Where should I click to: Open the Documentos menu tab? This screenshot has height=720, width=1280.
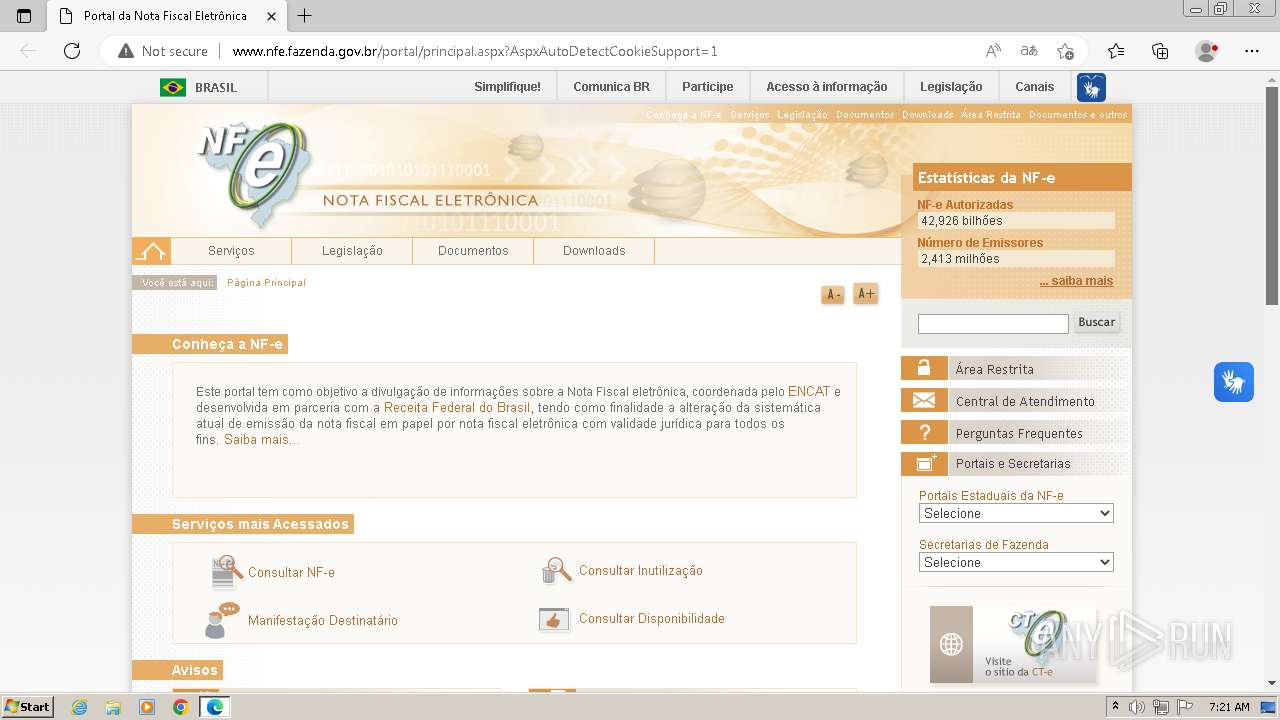(473, 251)
